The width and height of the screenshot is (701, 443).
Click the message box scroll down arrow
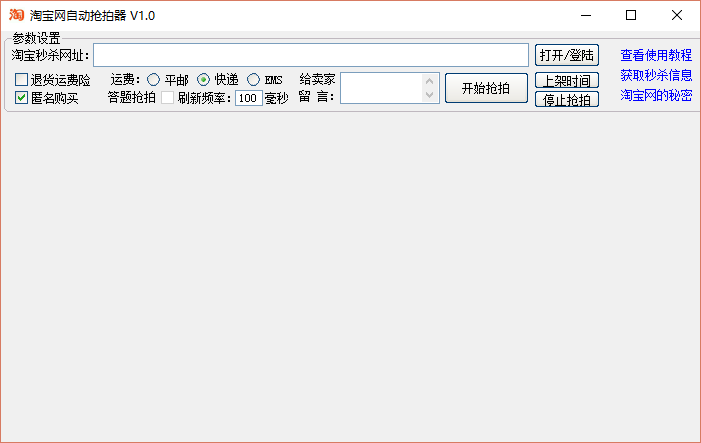coord(430,95)
